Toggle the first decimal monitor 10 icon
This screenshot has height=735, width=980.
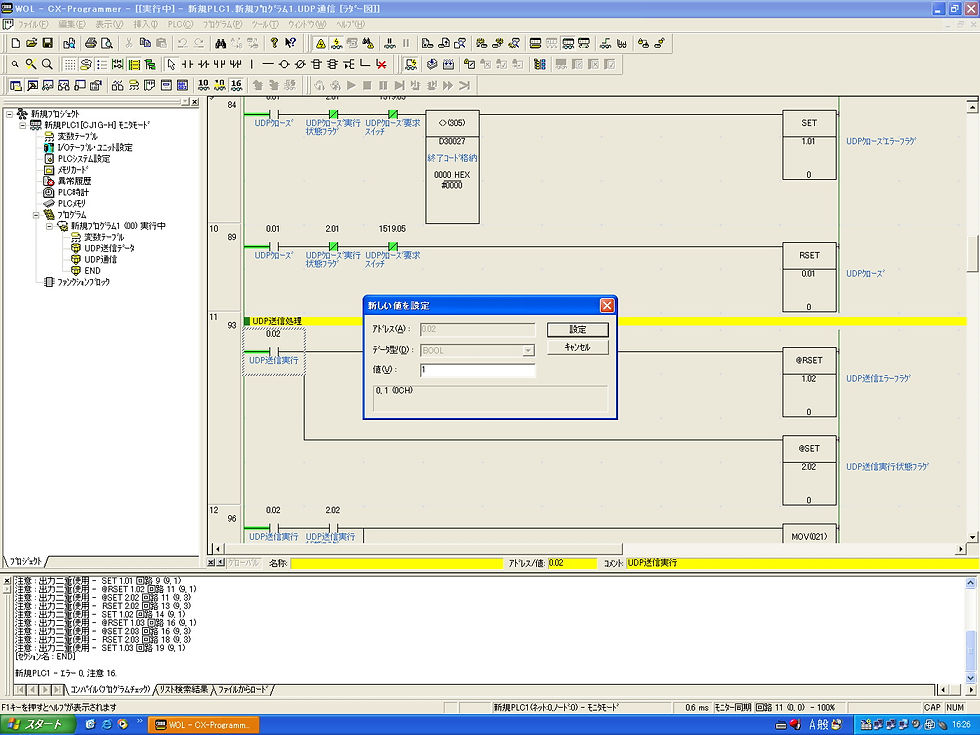204,85
